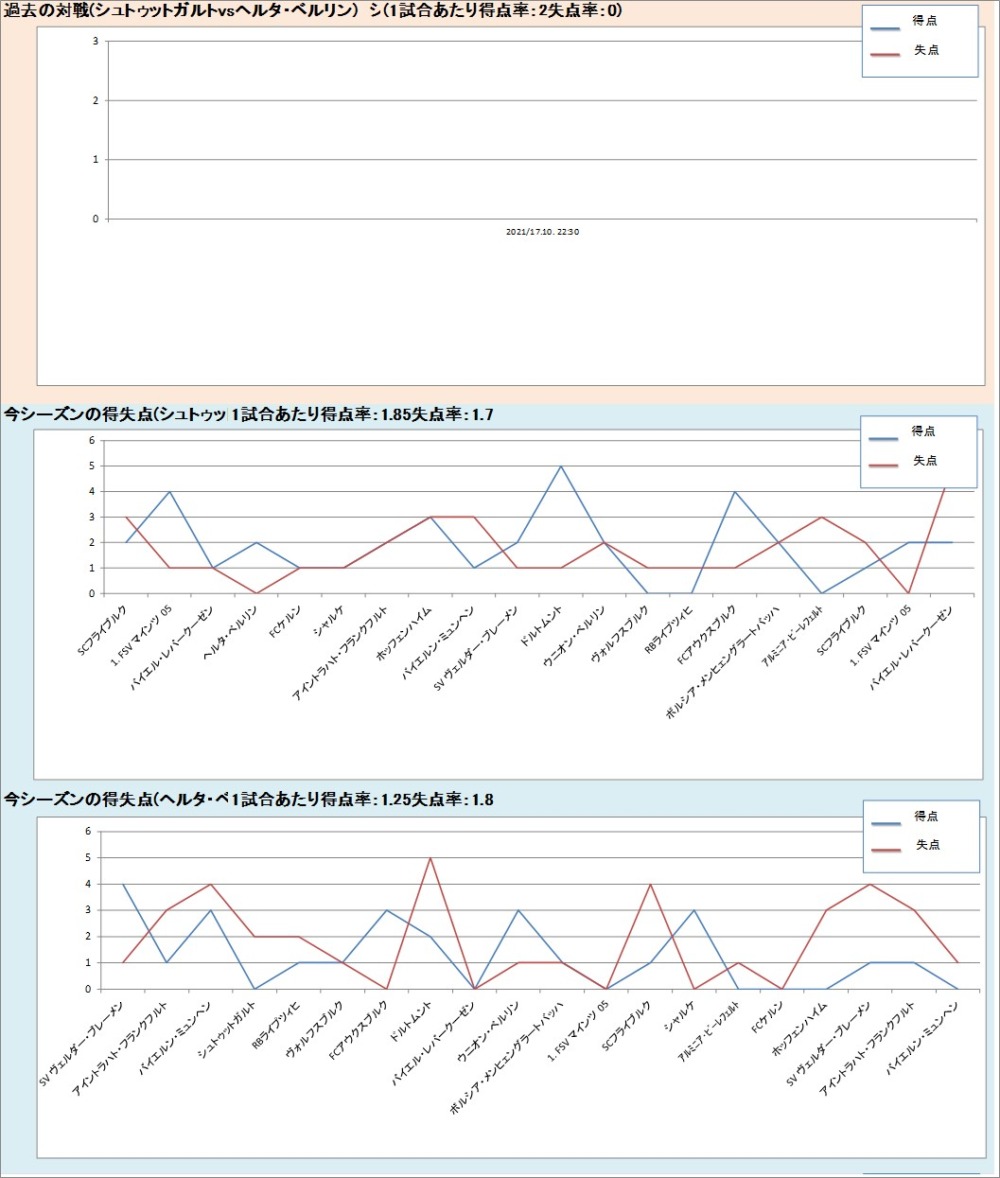Select the 2021/17.10. 22:30 date axis label

click(543, 232)
